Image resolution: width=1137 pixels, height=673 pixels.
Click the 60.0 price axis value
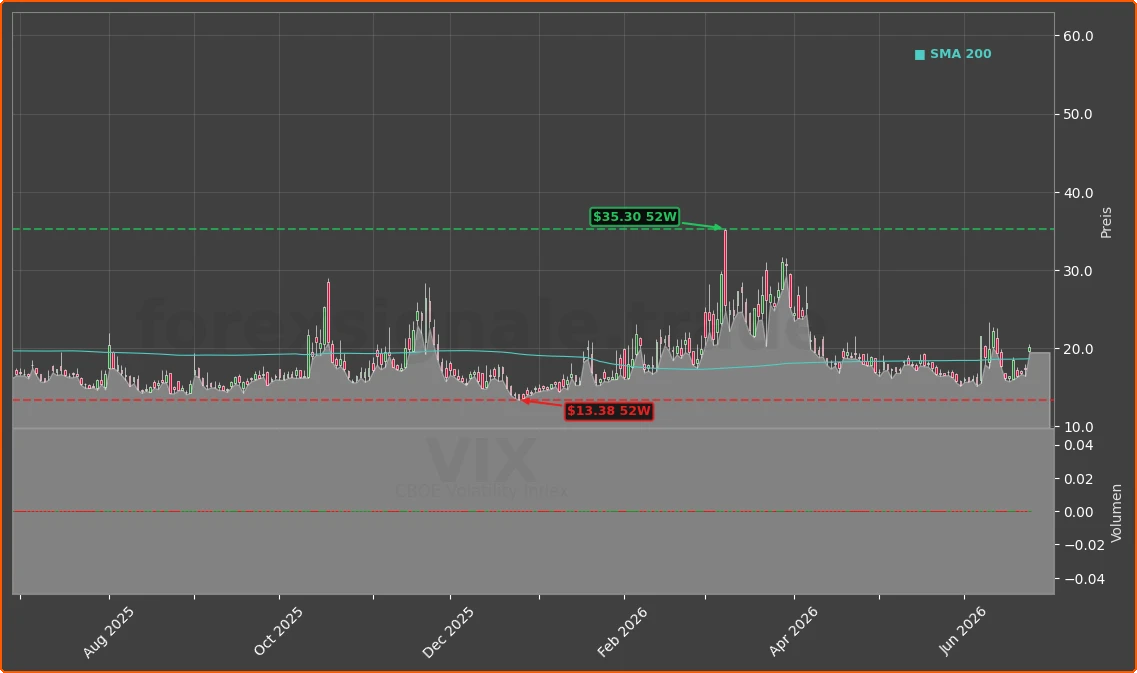pos(1078,36)
